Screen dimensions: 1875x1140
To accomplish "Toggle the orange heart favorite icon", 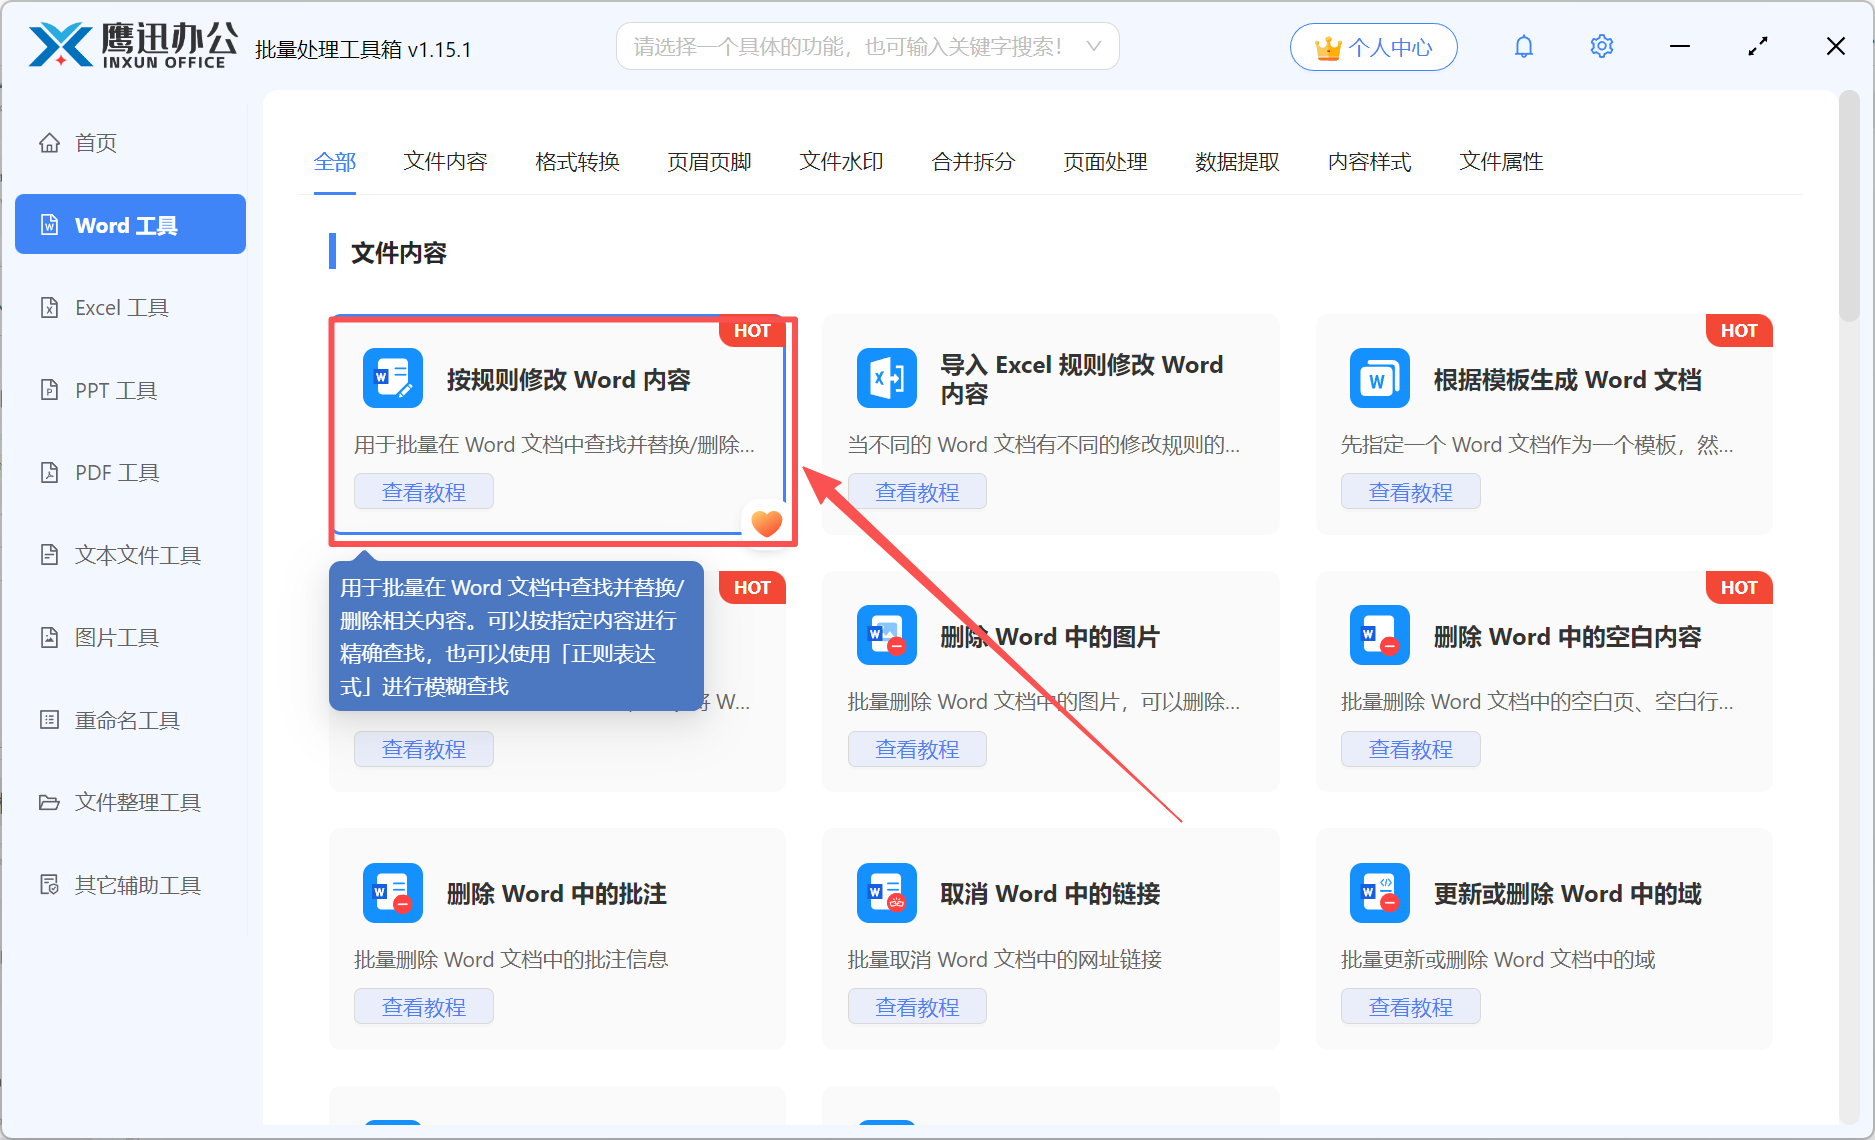I will click(767, 523).
